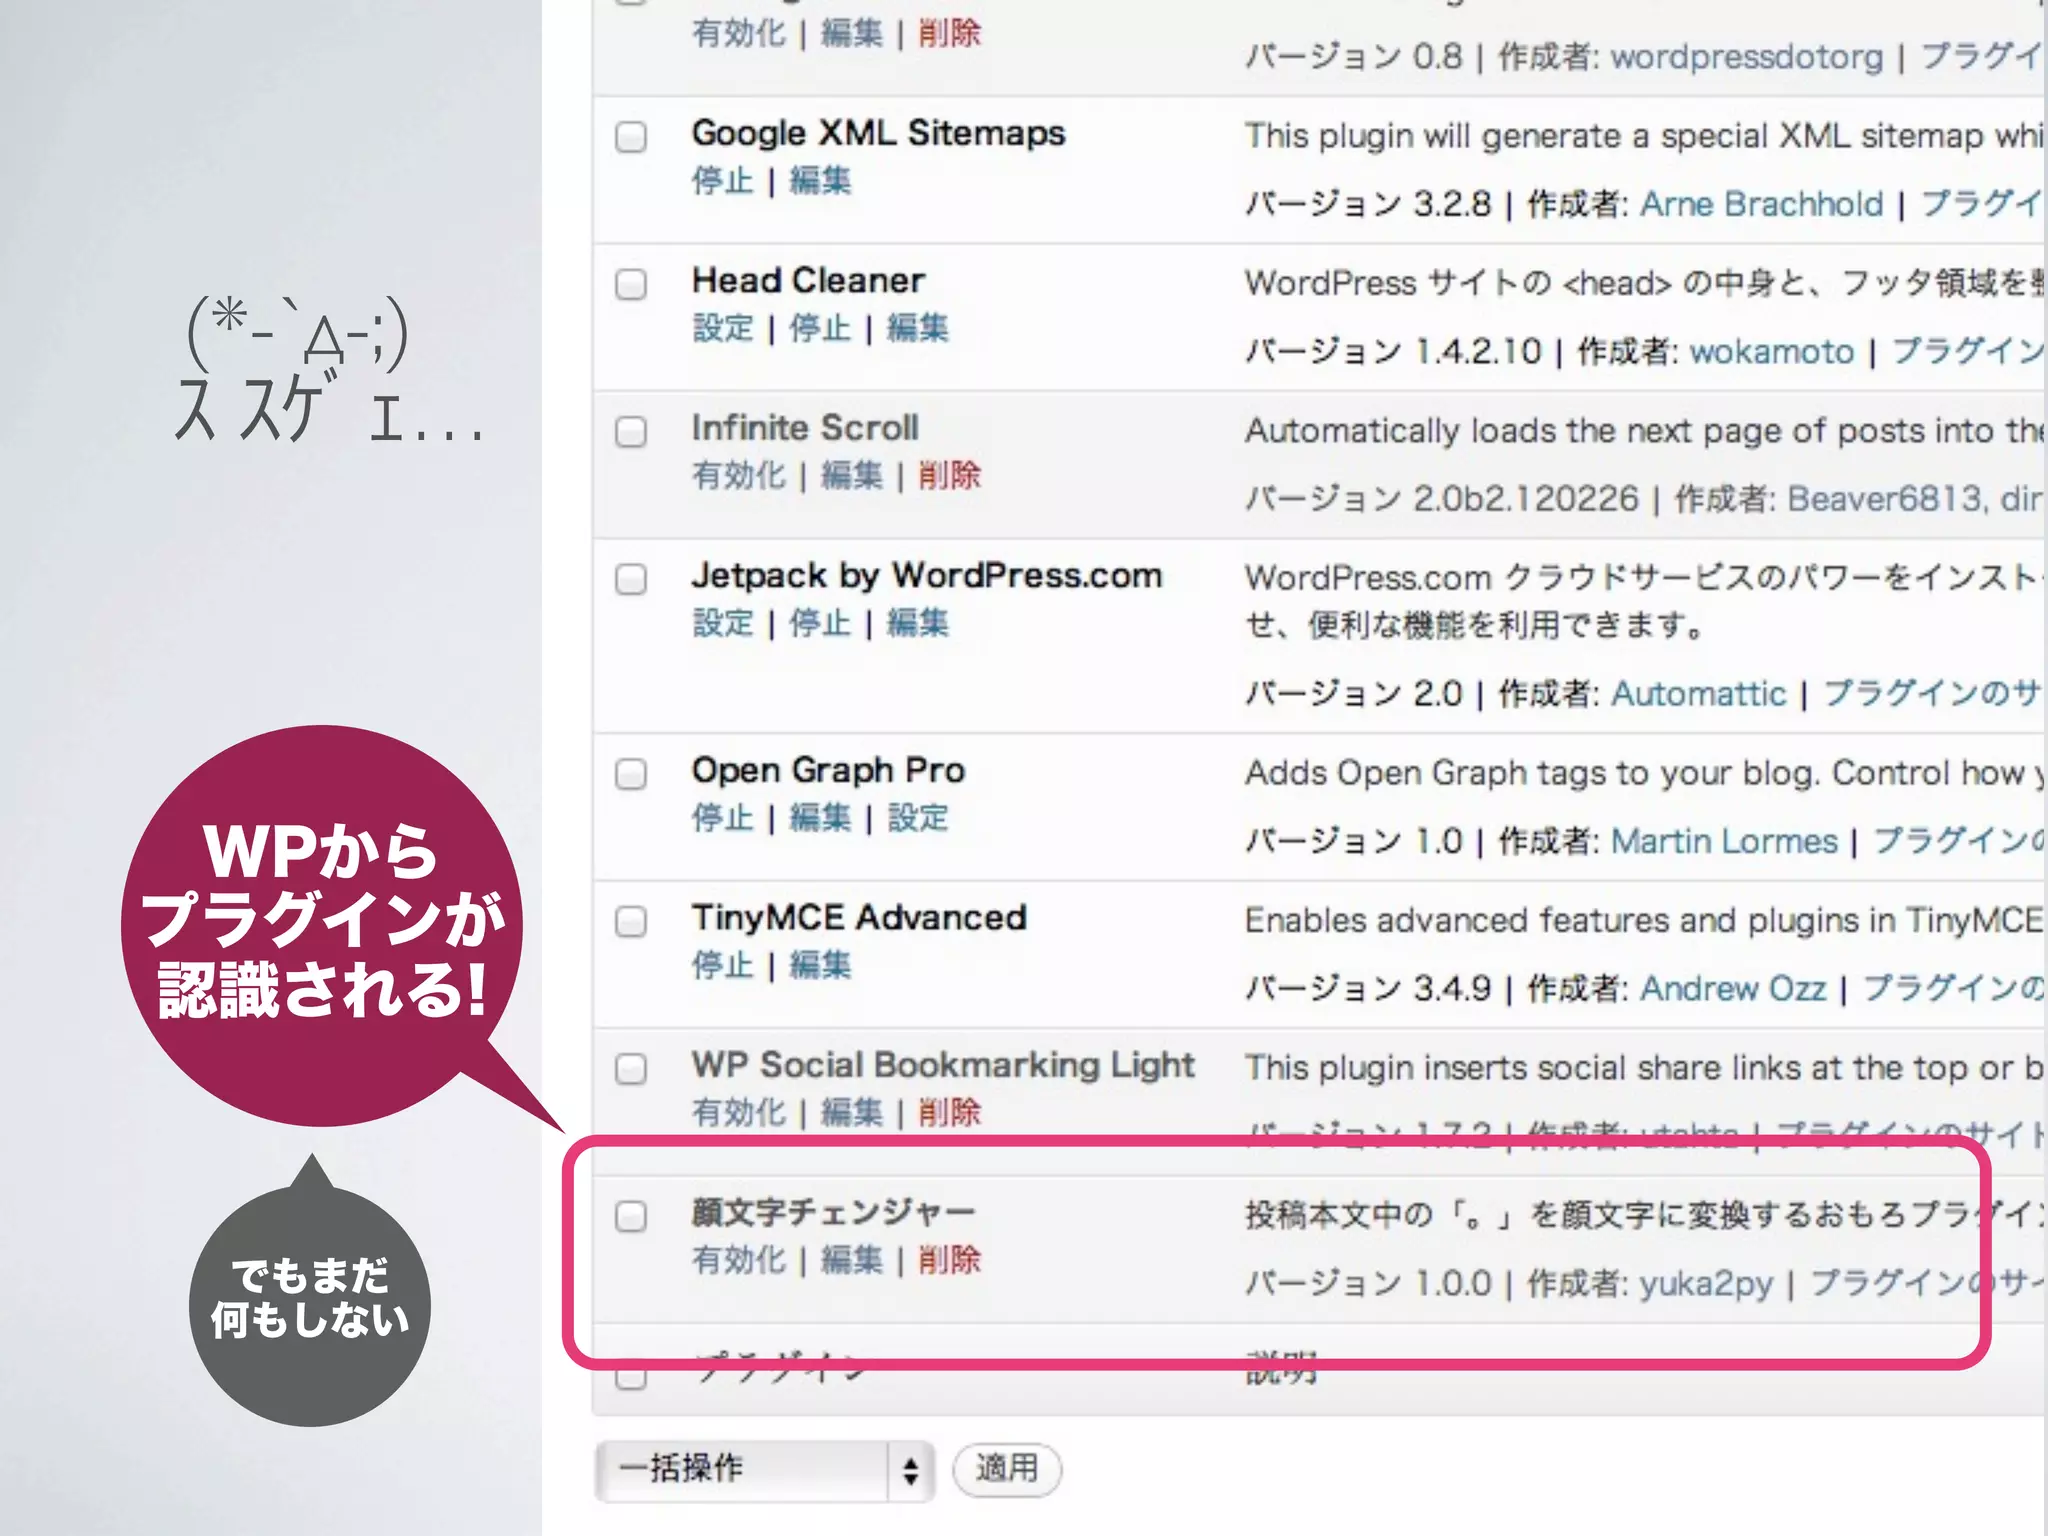Click 停止 under TinyMCE Advanced
This screenshot has height=1536, width=2048.
coord(723,965)
